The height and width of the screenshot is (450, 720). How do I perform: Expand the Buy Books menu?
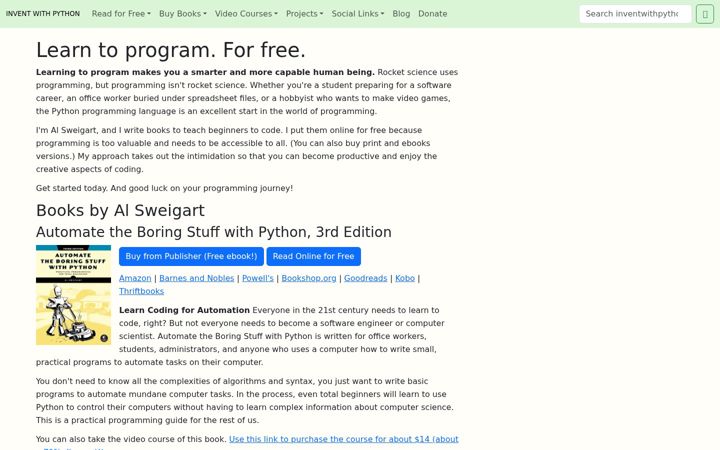(183, 14)
